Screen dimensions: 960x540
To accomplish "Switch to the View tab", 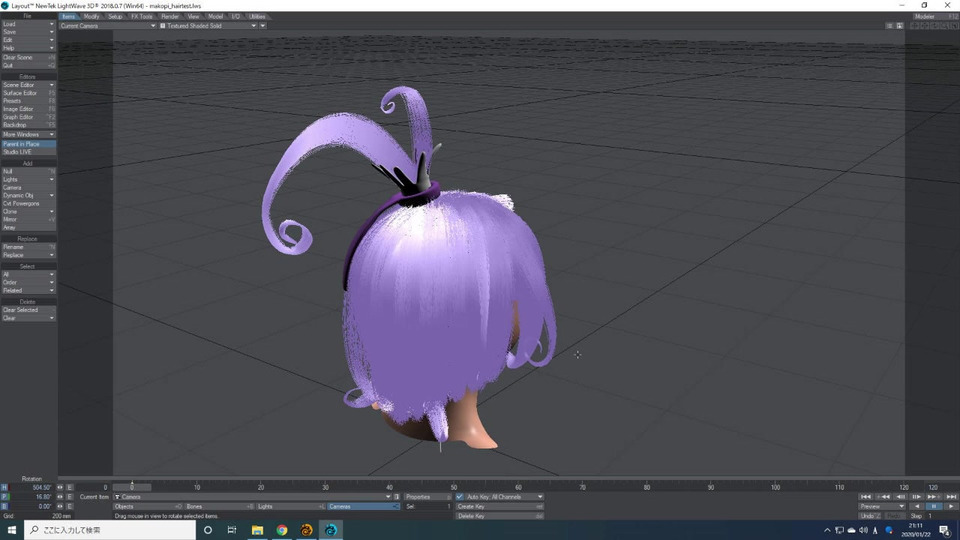I will pos(193,17).
